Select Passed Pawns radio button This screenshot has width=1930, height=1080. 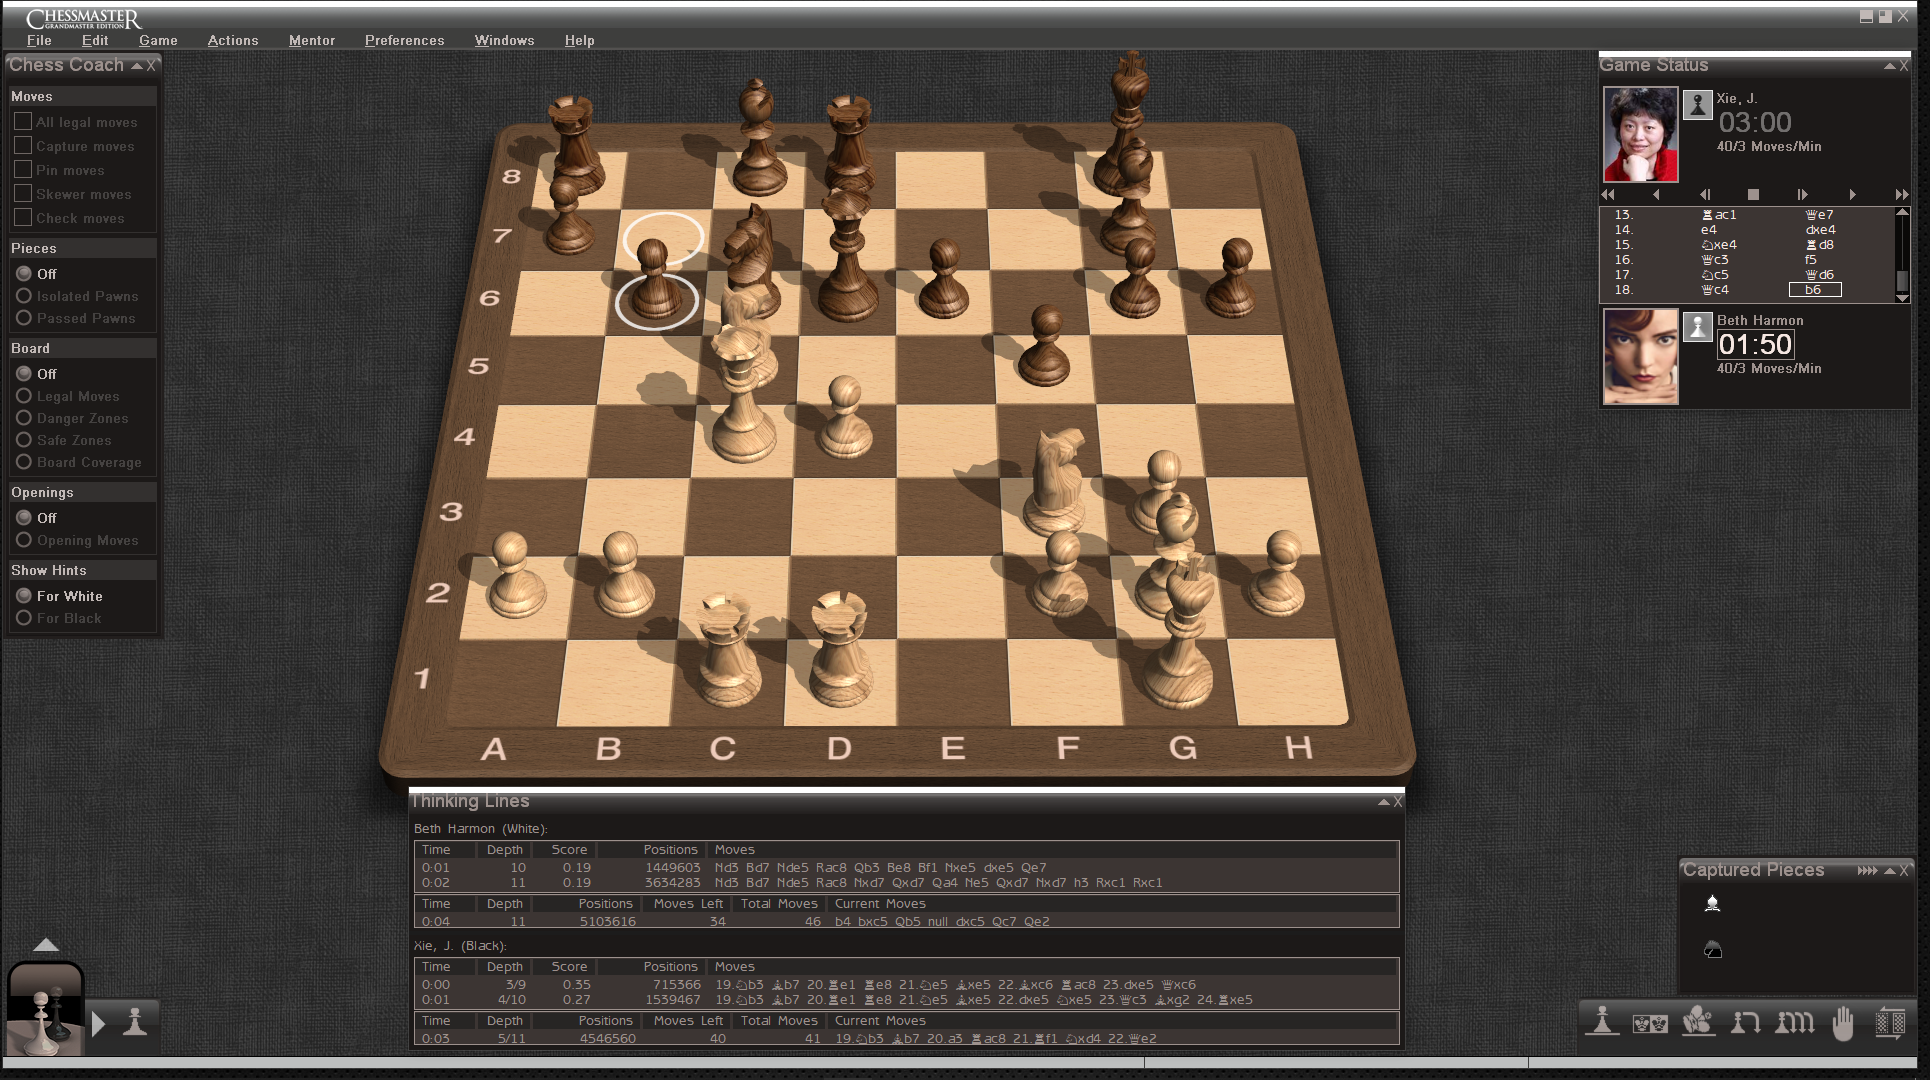pyautogui.click(x=24, y=318)
